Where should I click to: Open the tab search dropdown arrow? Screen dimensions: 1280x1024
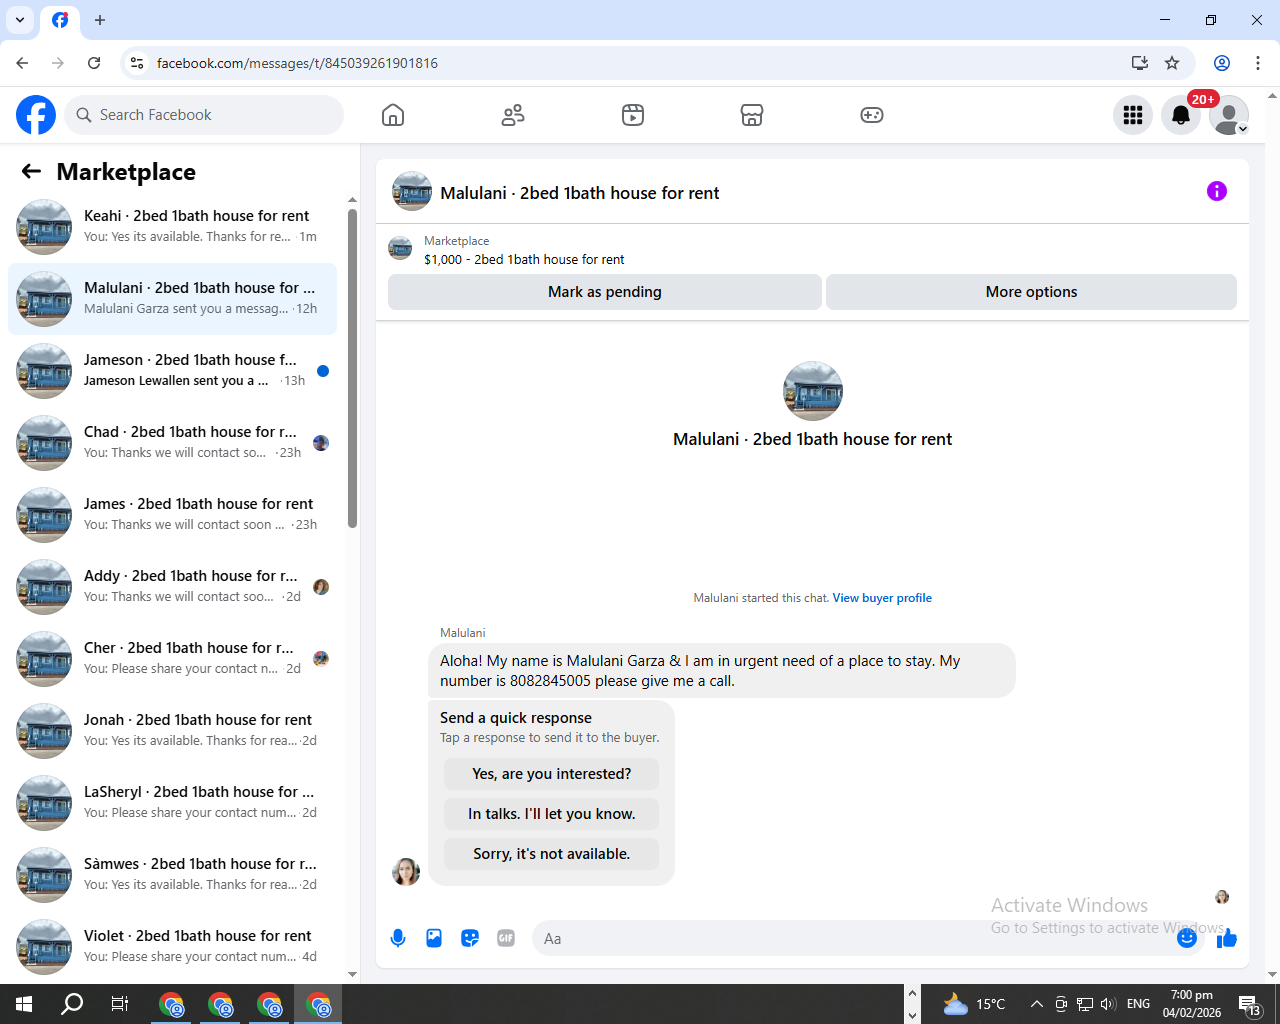(x=20, y=20)
